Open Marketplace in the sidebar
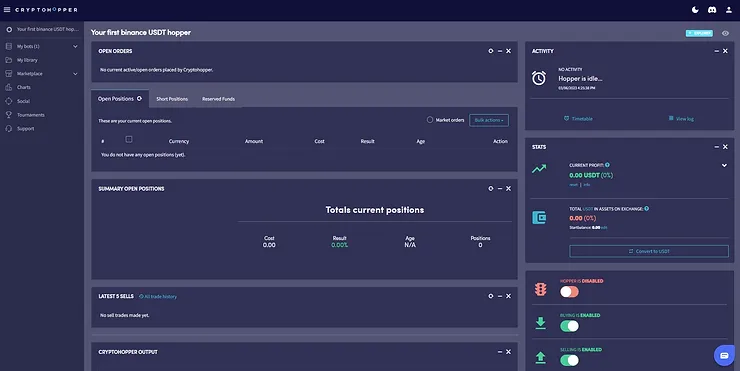The image size is (740, 371). tap(30, 74)
